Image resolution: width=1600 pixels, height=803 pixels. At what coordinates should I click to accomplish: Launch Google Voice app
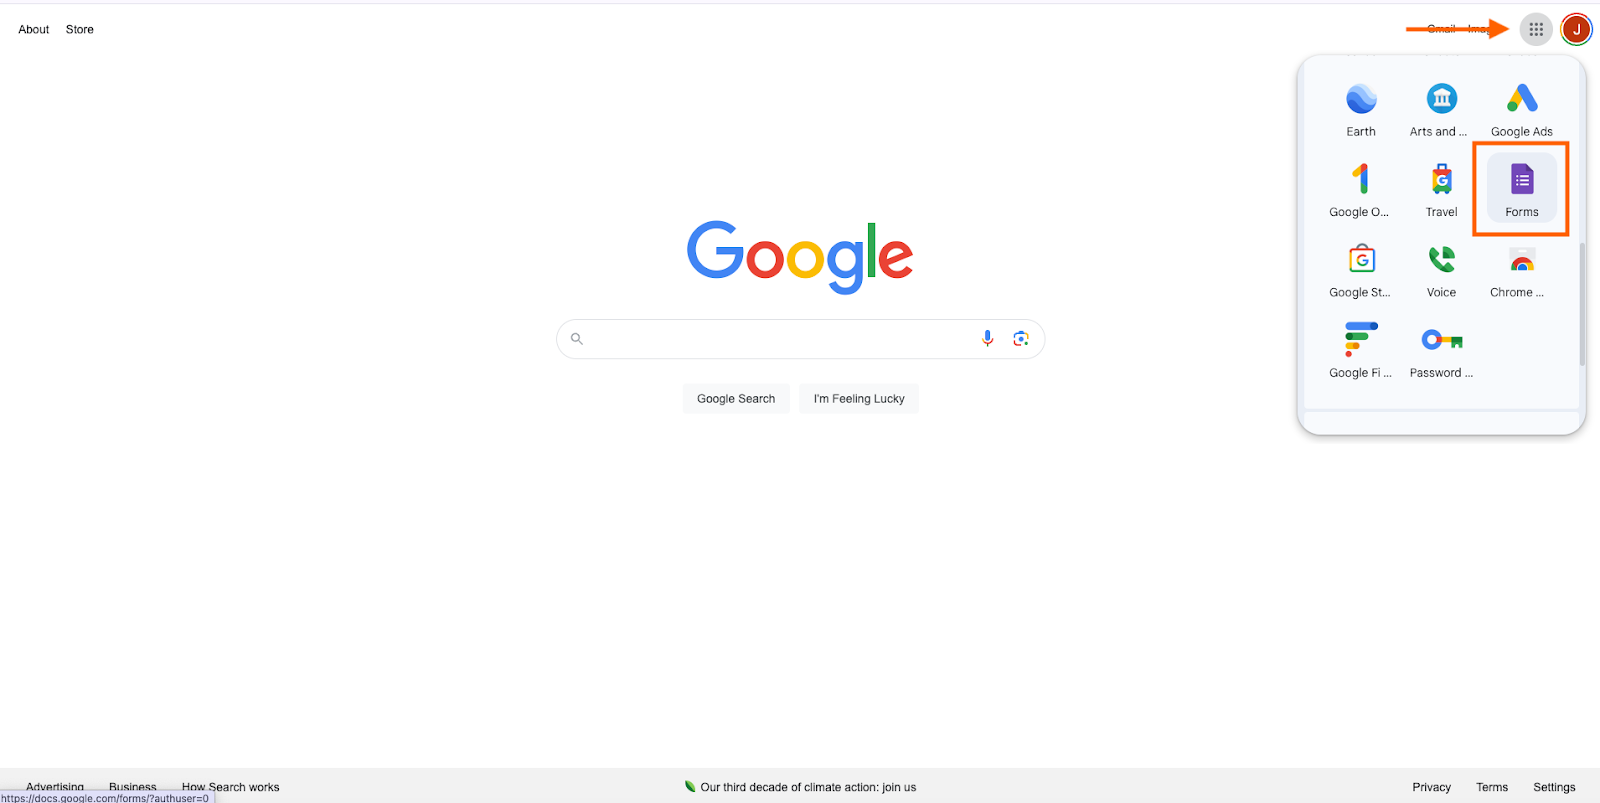1441,269
